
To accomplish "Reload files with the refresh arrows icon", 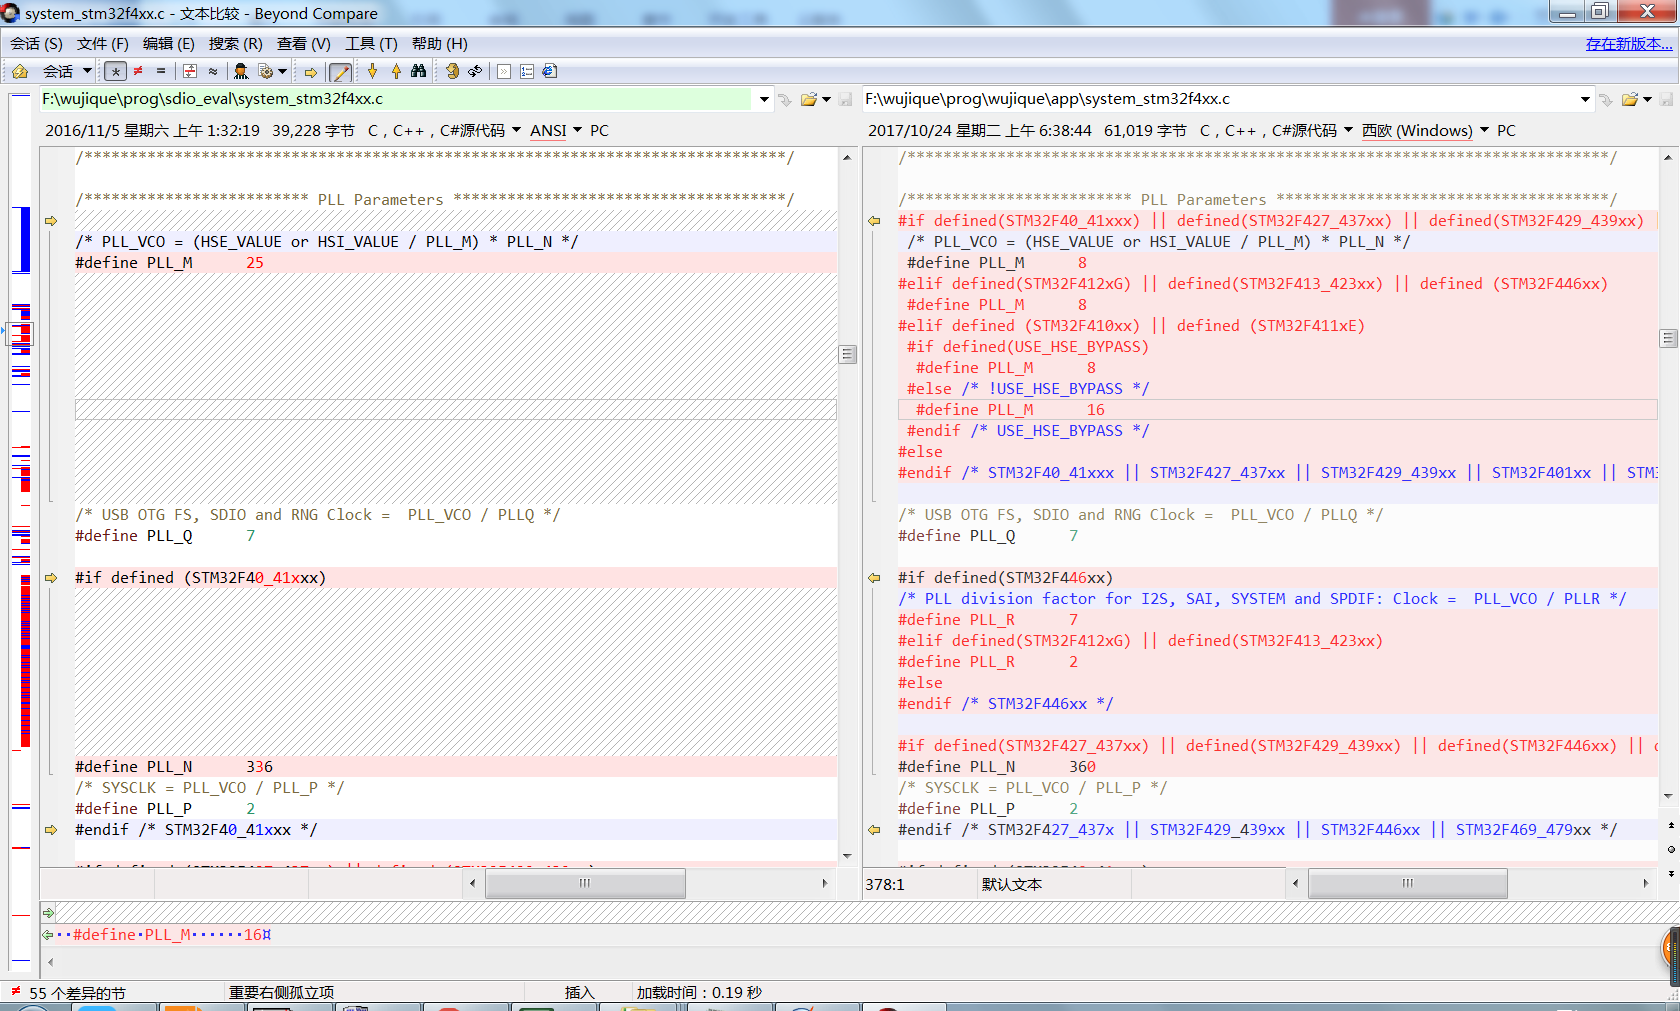I will coord(475,71).
